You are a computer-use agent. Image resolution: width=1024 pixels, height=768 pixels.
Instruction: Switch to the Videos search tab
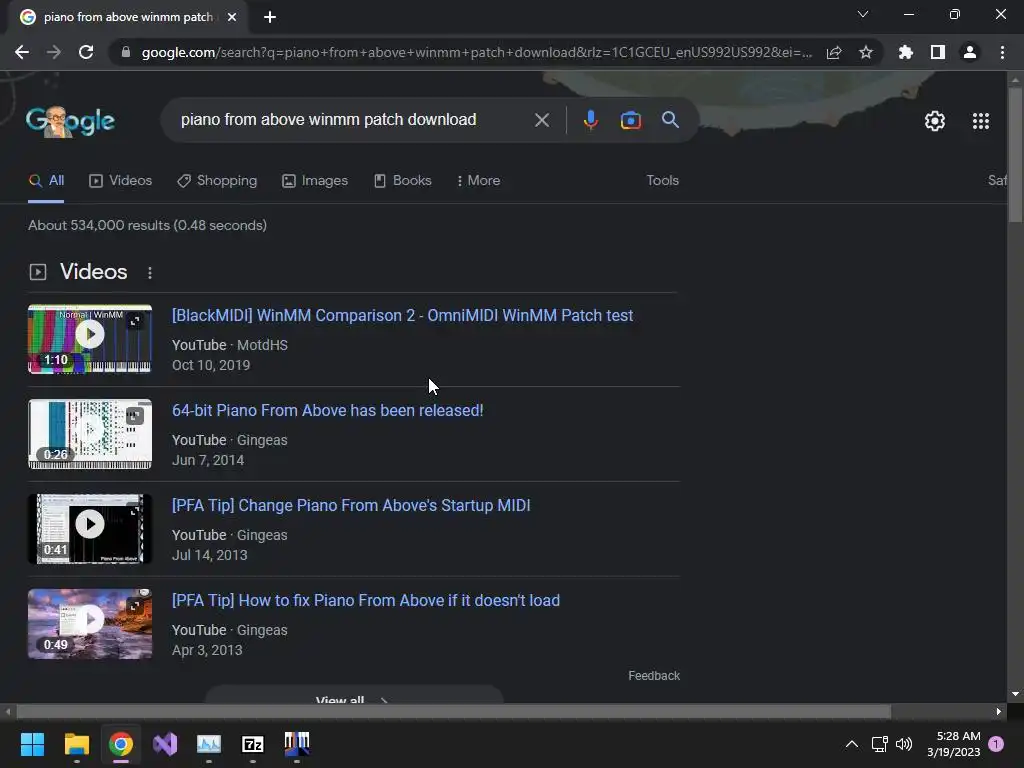(120, 181)
